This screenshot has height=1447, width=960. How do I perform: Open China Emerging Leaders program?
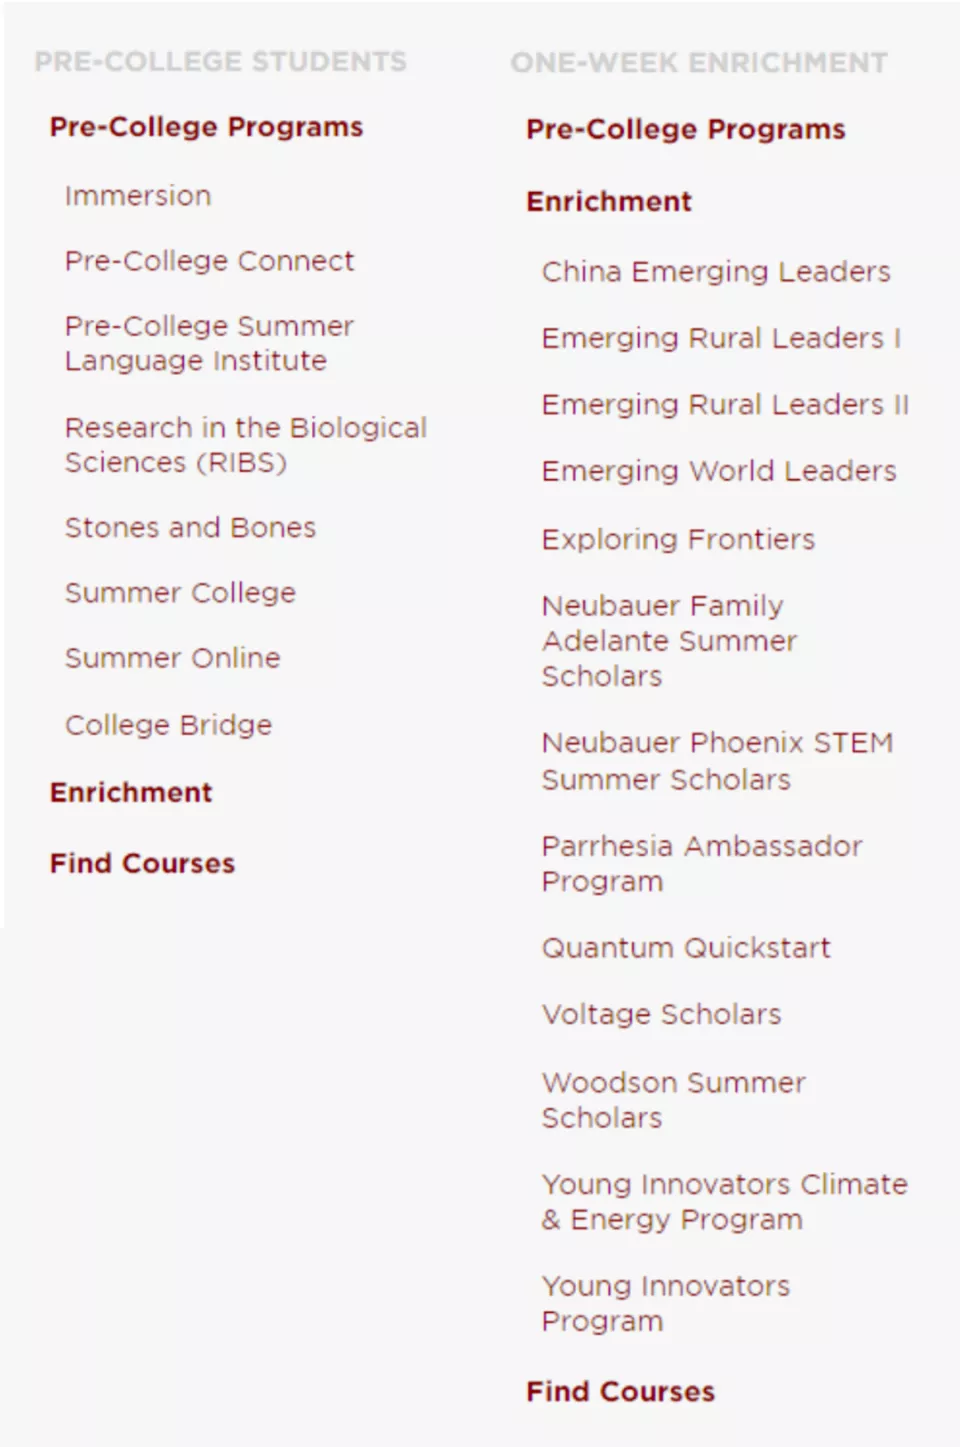716,272
